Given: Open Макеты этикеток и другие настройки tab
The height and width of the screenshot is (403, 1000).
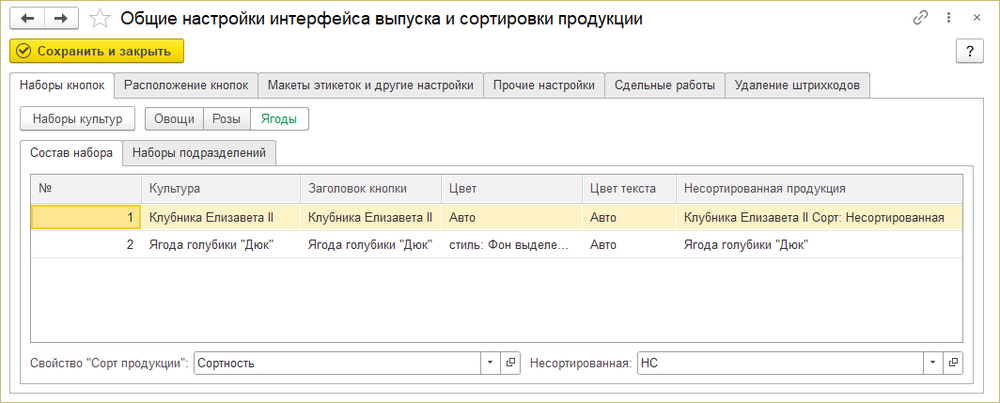Looking at the screenshot, I should (x=371, y=85).
